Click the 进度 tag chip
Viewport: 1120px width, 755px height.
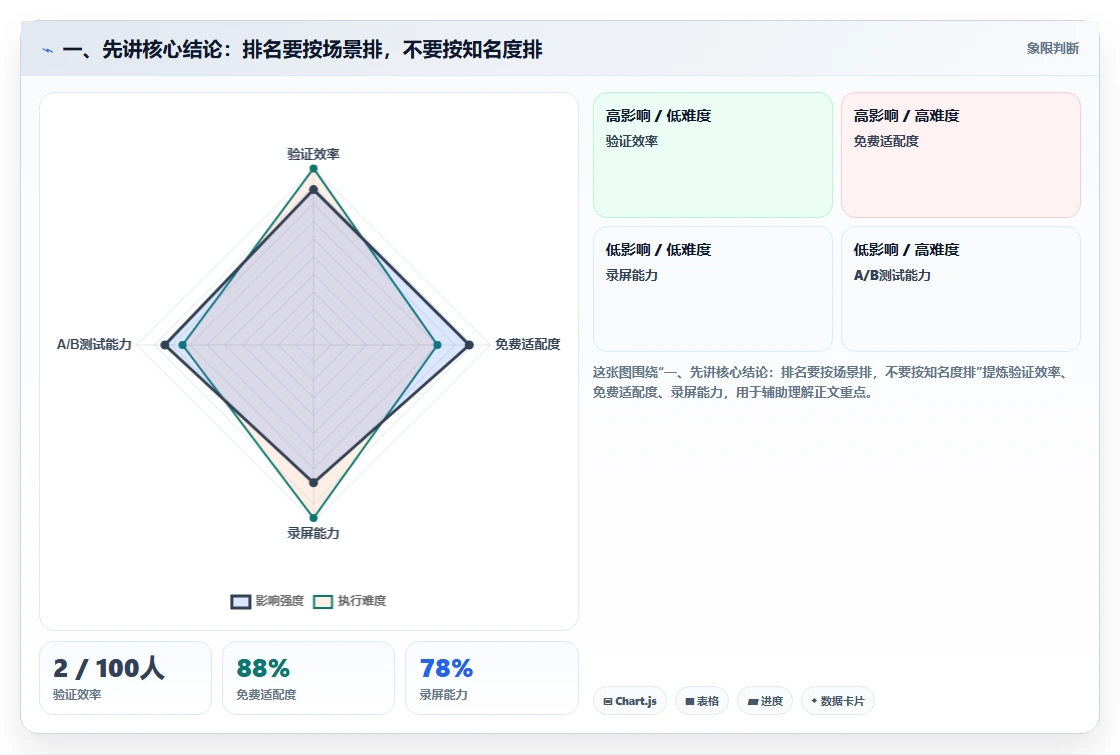[765, 701]
